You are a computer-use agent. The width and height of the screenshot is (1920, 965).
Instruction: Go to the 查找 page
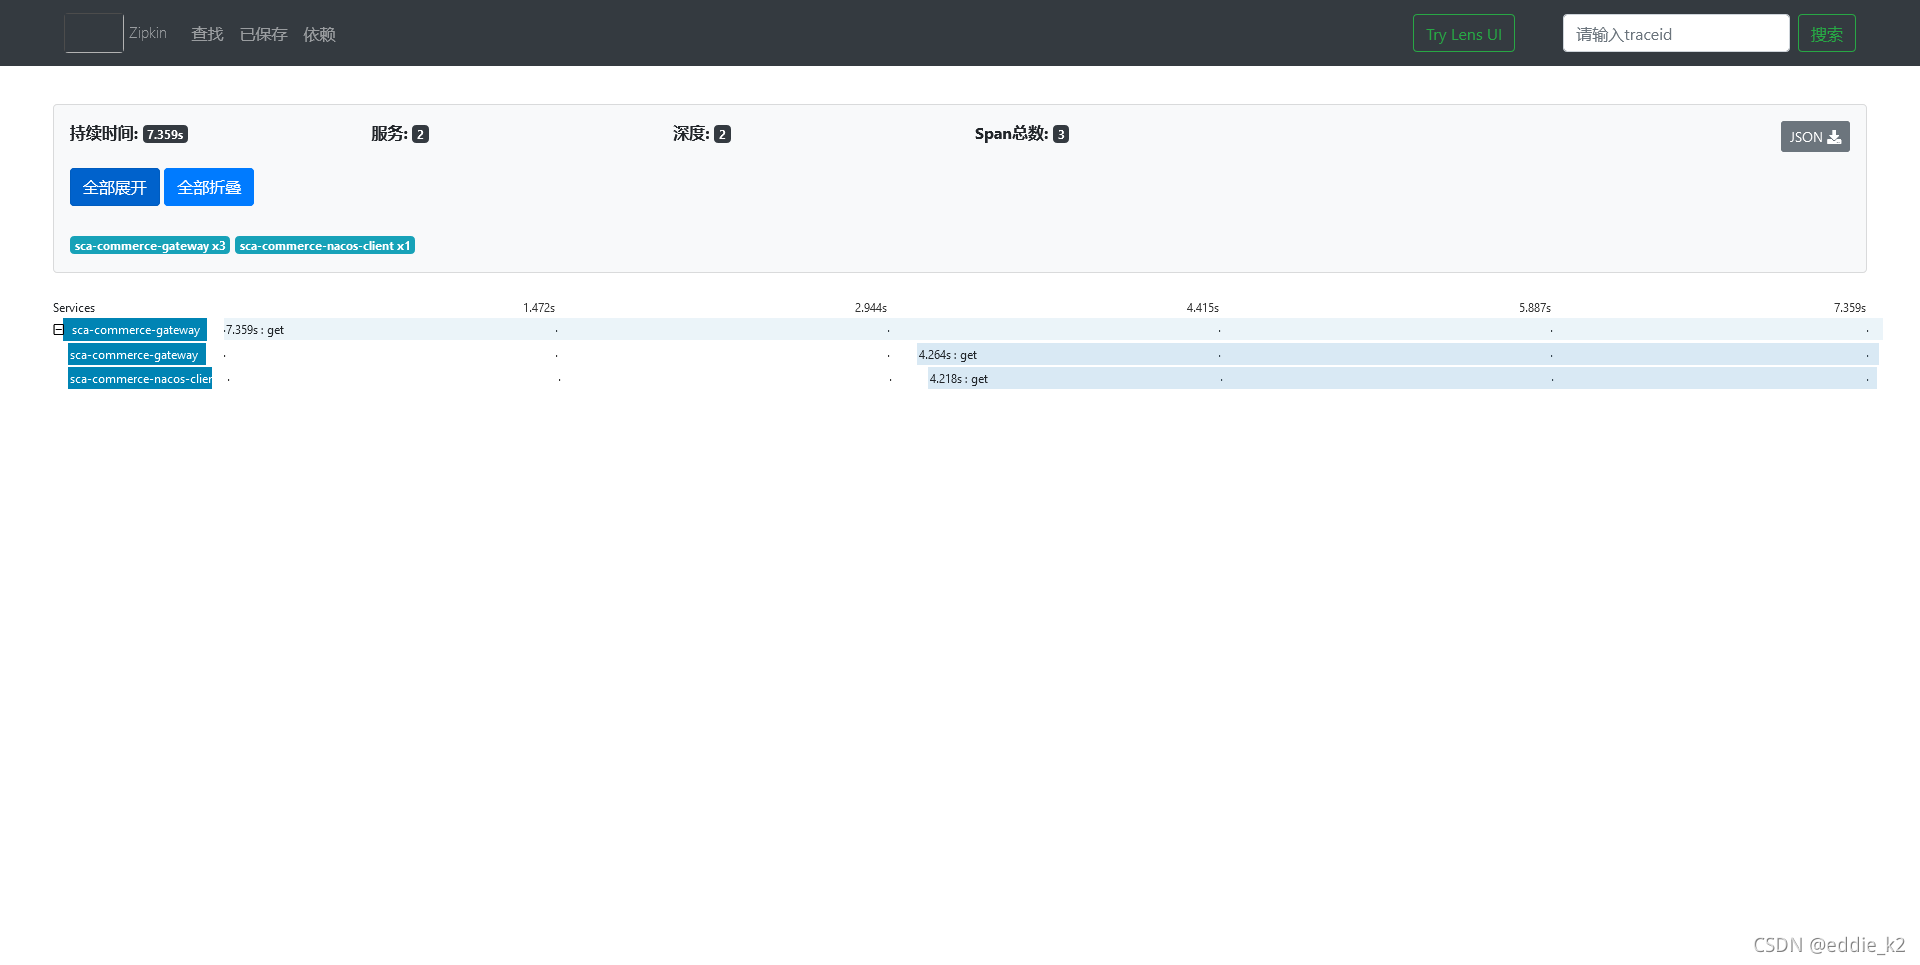pos(207,34)
